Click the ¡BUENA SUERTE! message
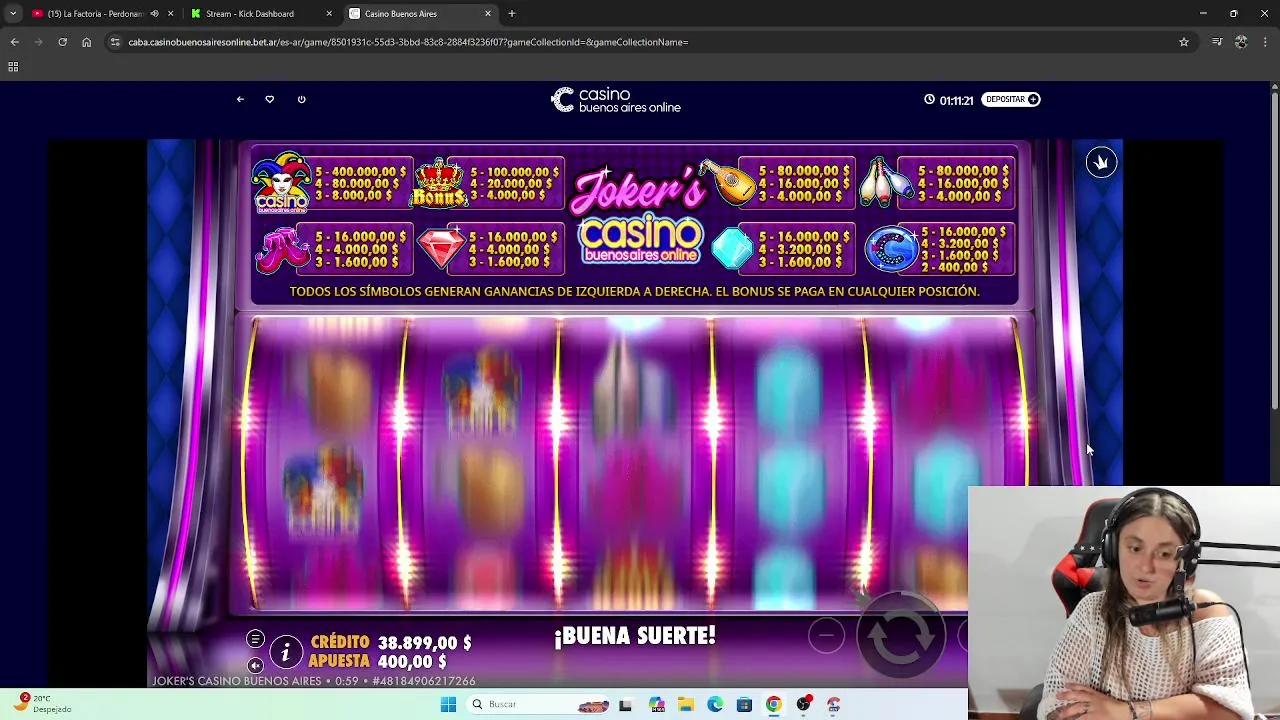Screen dimensions: 1280x720 tap(635, 636)
